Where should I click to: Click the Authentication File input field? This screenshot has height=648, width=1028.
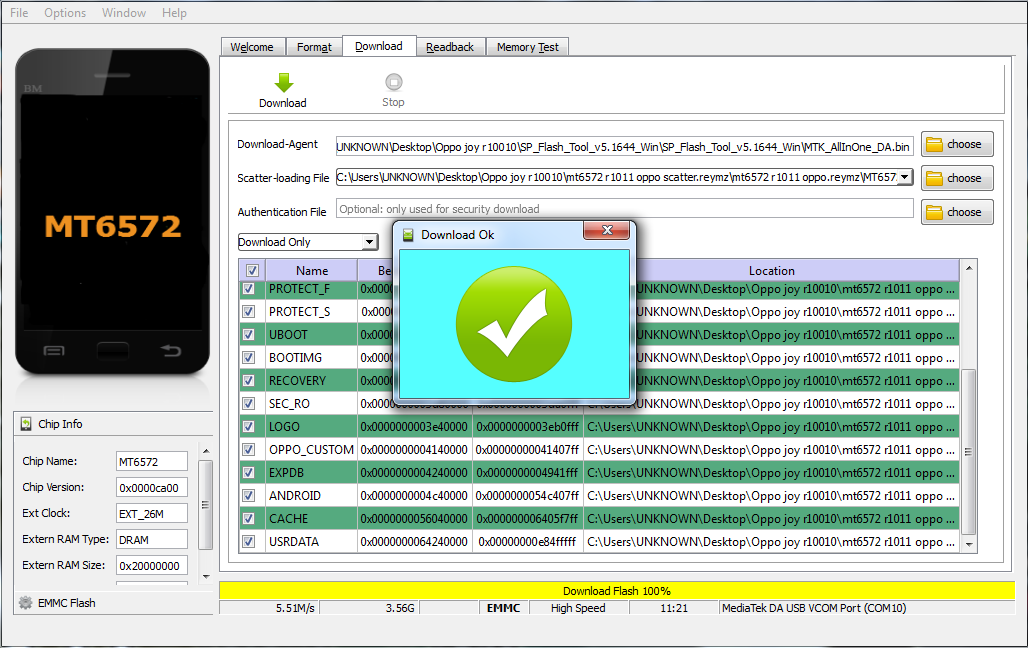[x=624, y=209]
